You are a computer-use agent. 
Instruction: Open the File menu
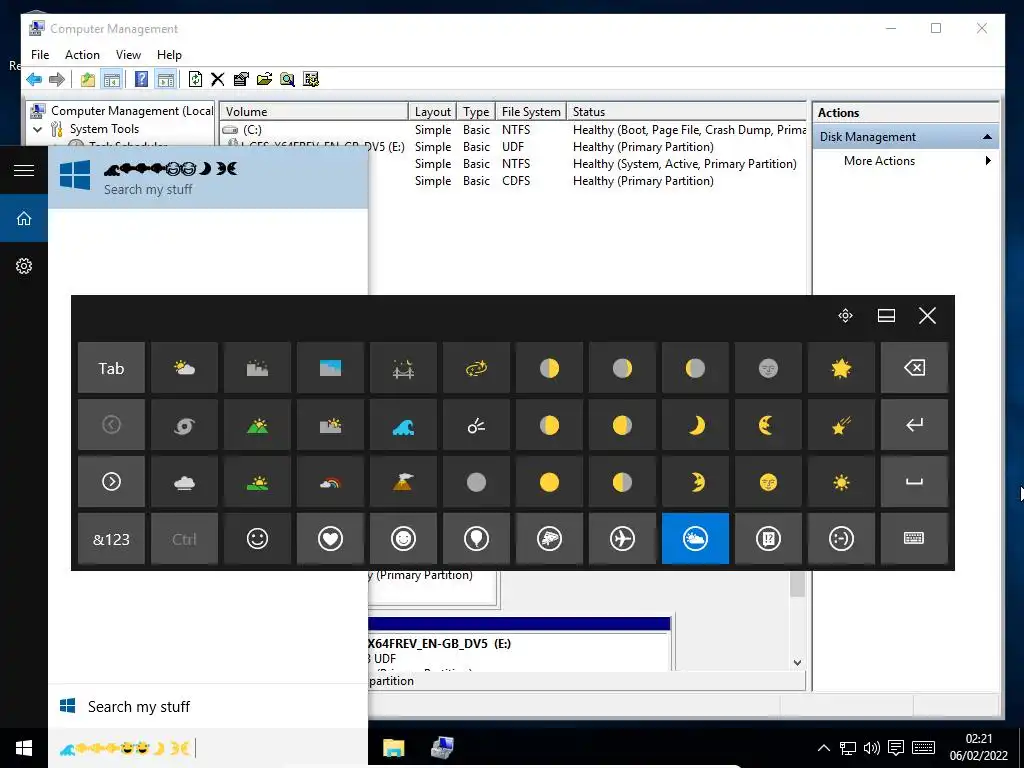(40, 55)
